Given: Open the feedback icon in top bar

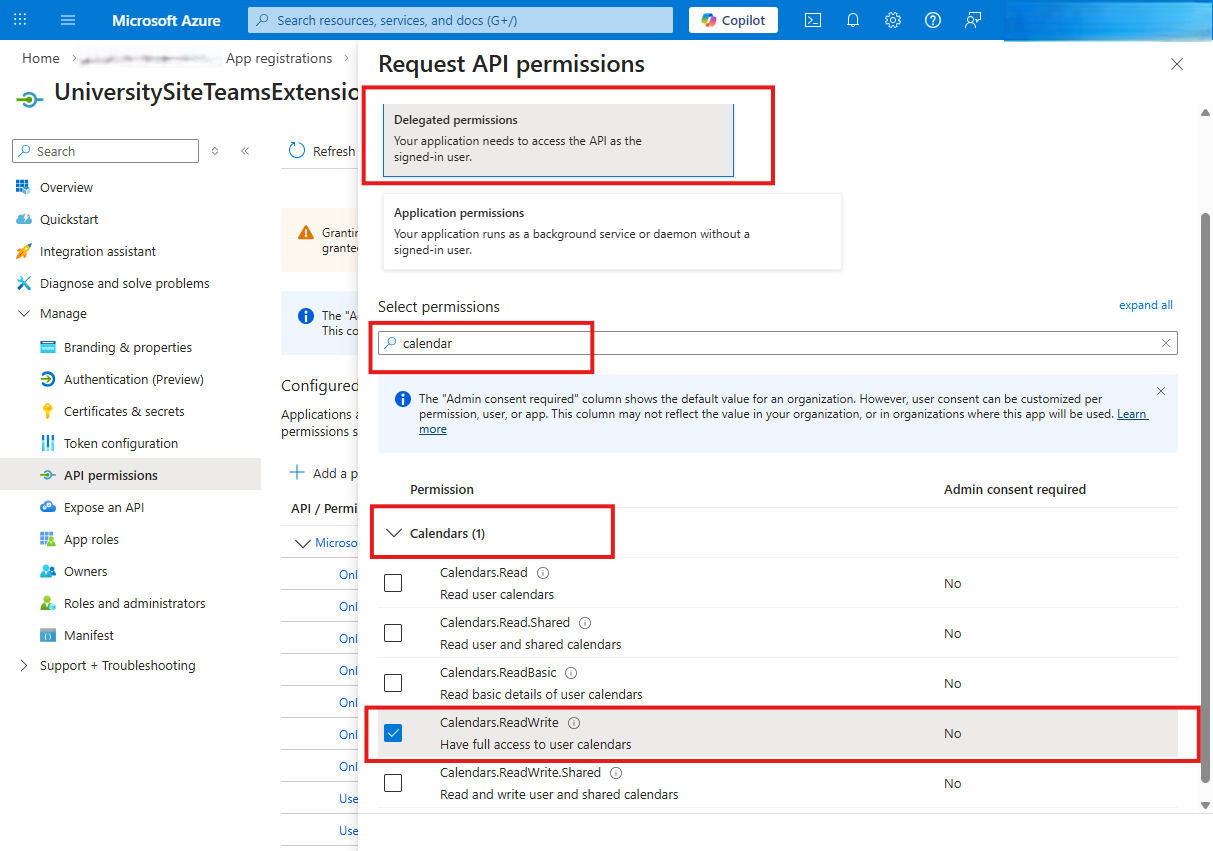Looking at the screenshot, I should pyautogui.click(x=973, y=20).
